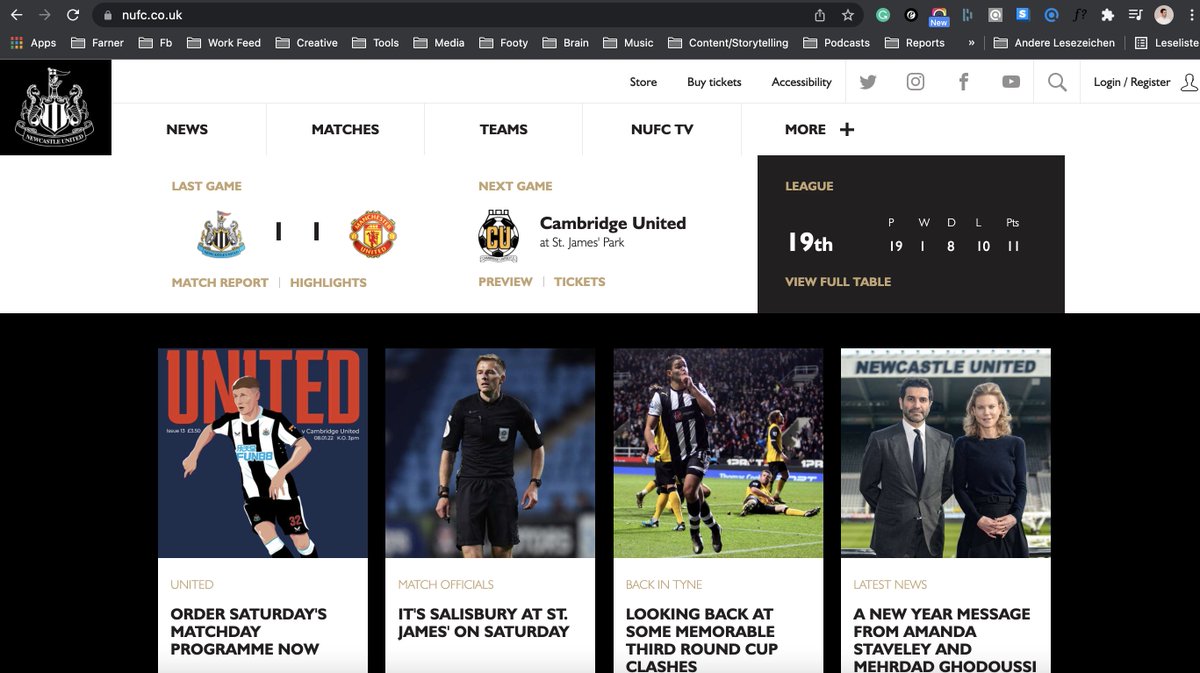Click headline A New Year Message
The image size is (1200, 673).
pyautogui.click(x=945, y=639)
